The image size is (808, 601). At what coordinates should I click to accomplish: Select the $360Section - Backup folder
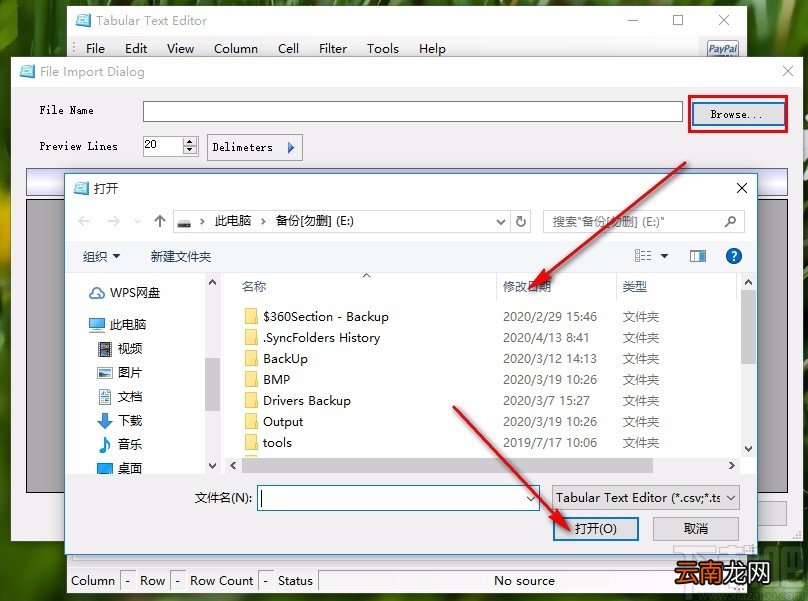[316, 316]
